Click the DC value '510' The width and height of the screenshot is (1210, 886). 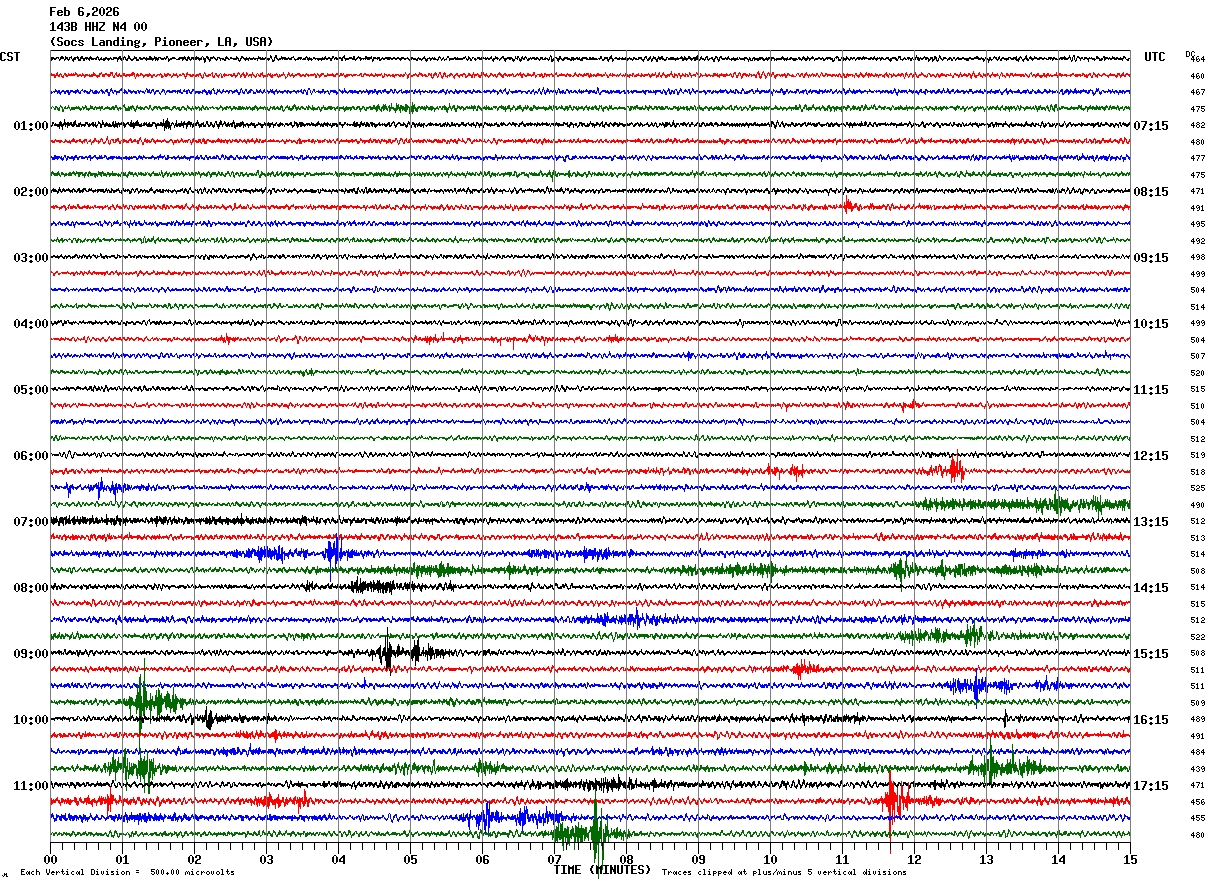click(1197, 406)
